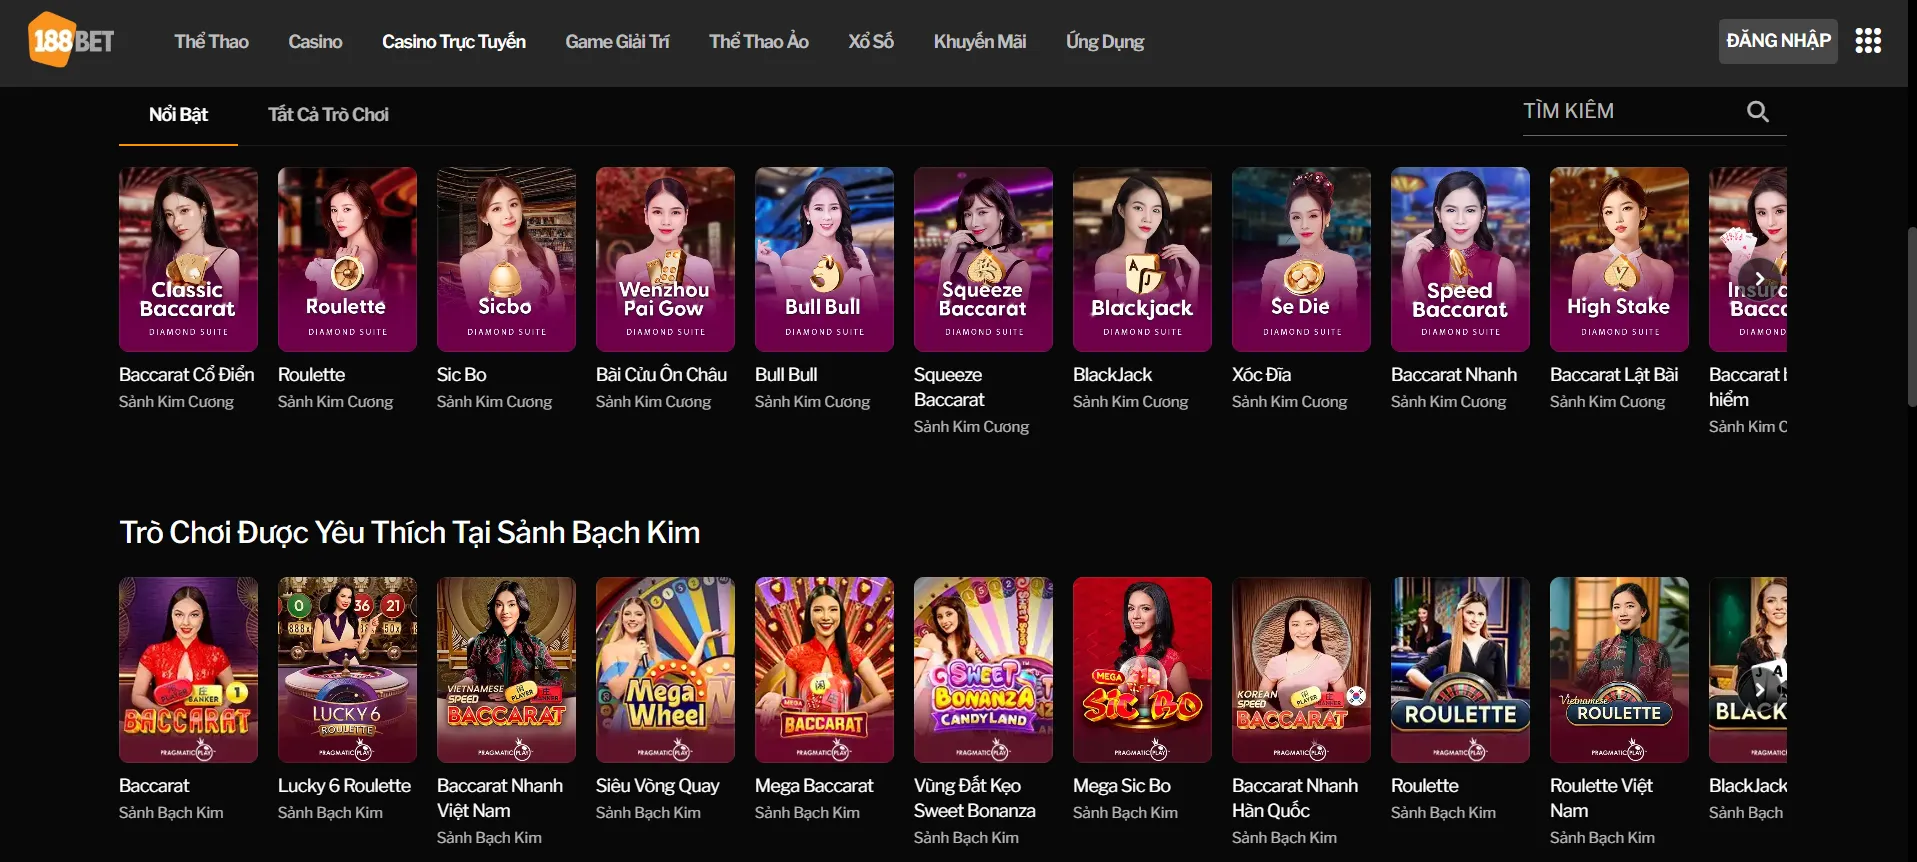Screen dimensions: 1917x862
Task: Open Squeeze Baccarat thumbnail
Action: point(983,259)
